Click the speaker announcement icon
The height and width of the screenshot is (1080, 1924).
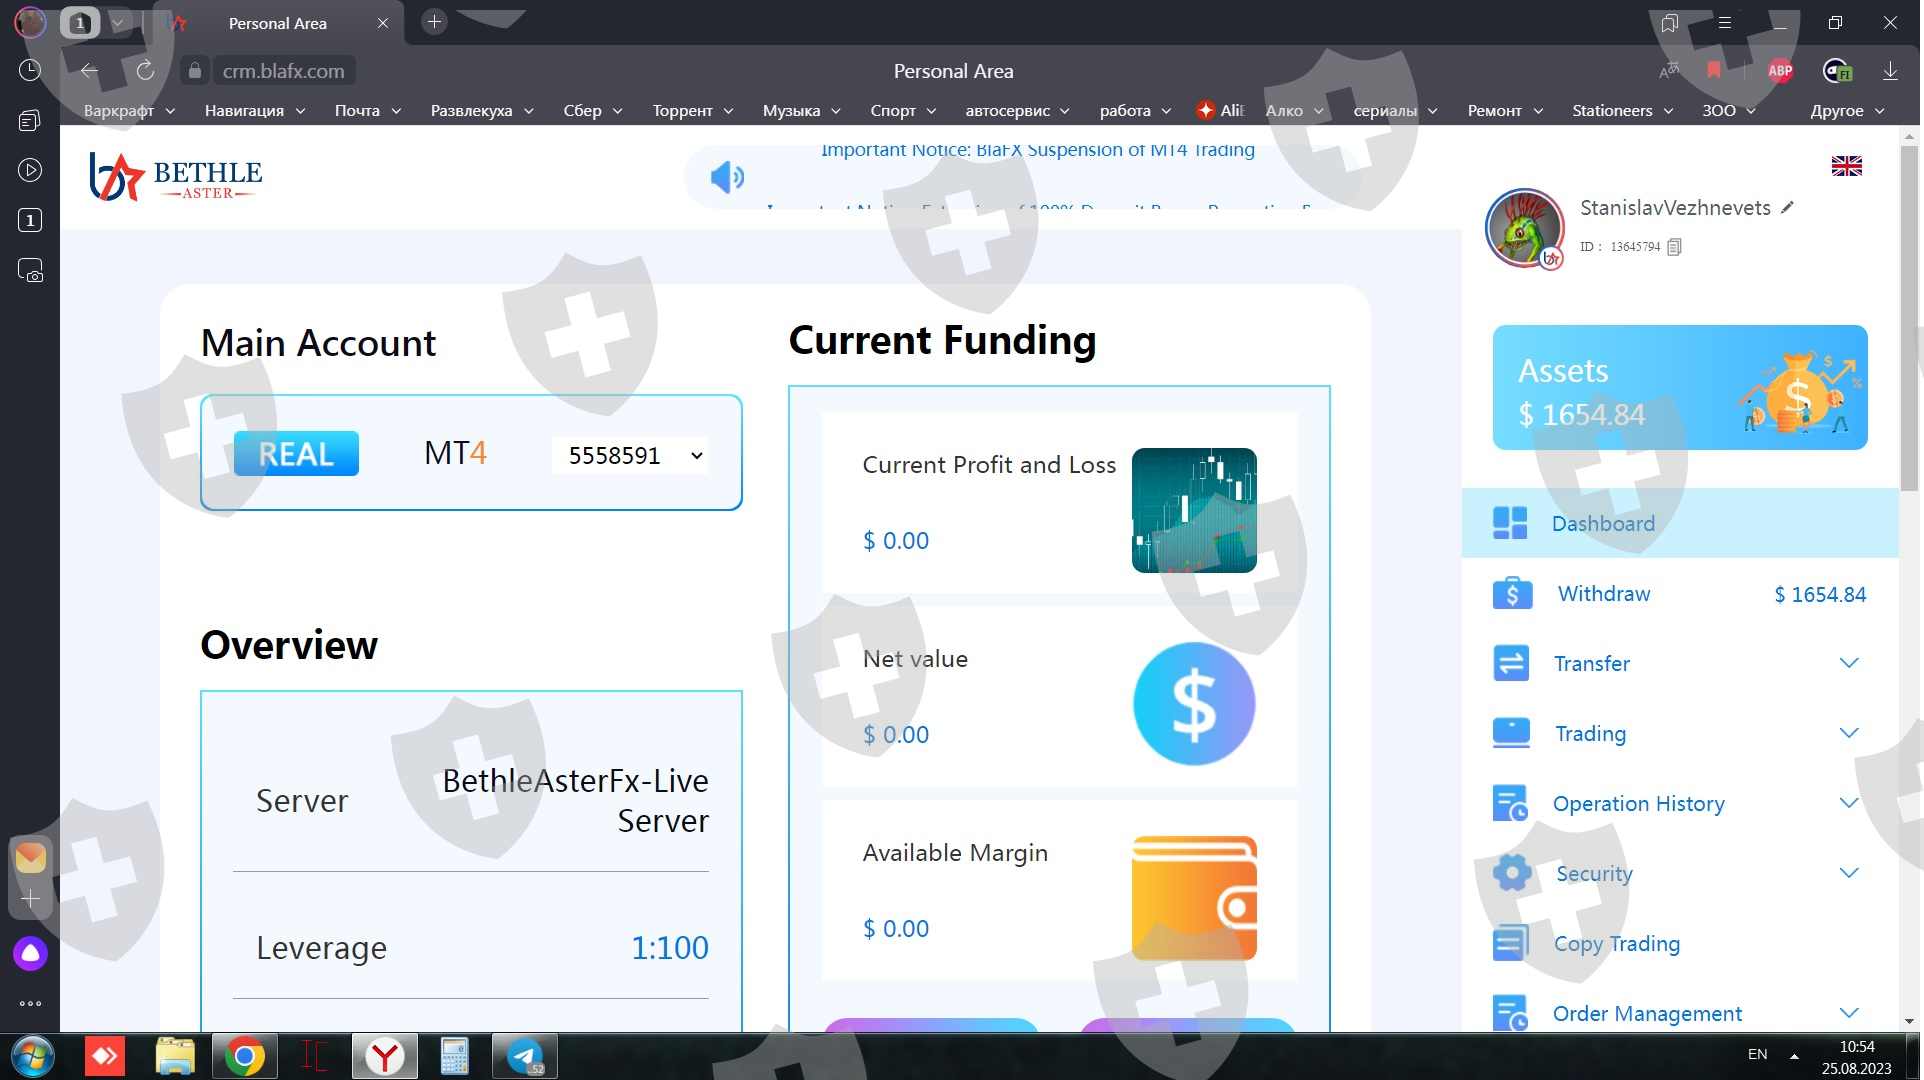(x=727, y=177)
